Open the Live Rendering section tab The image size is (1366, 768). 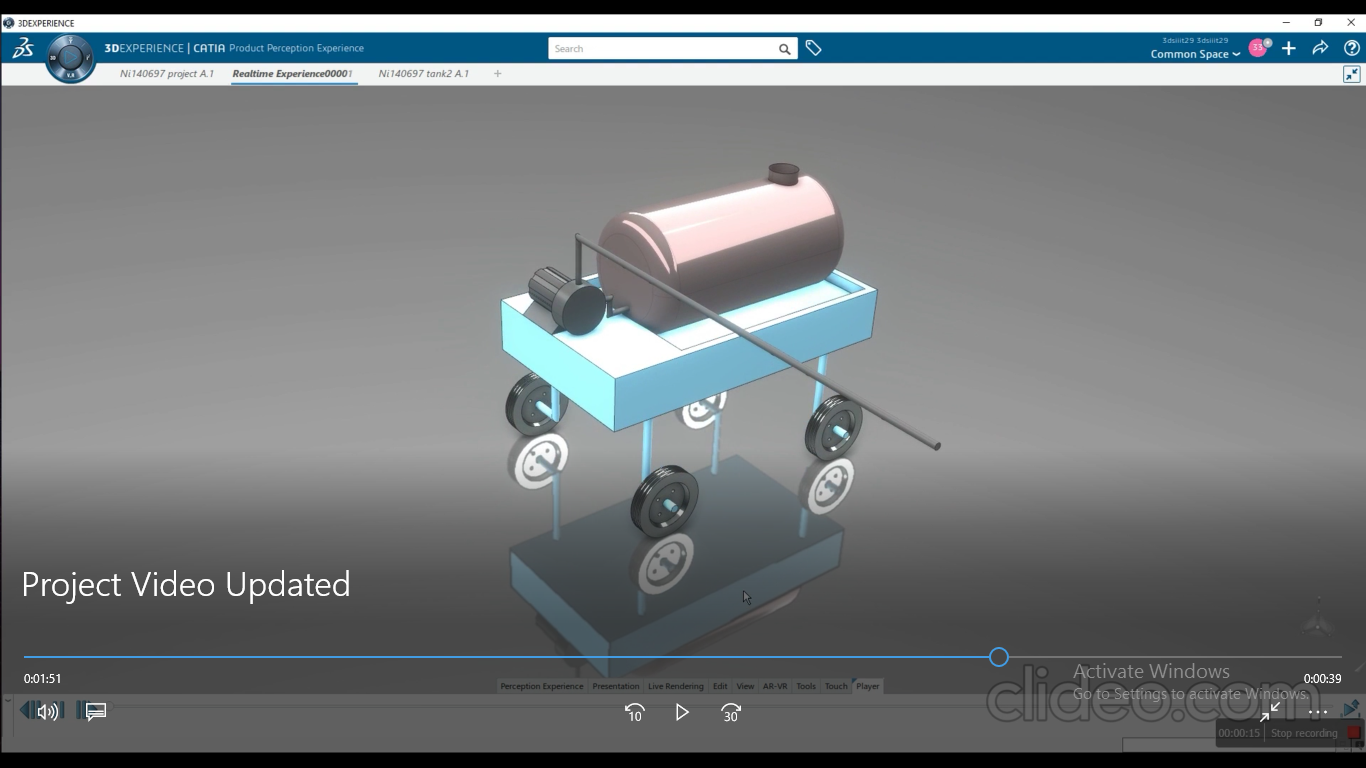coord(676,686)
